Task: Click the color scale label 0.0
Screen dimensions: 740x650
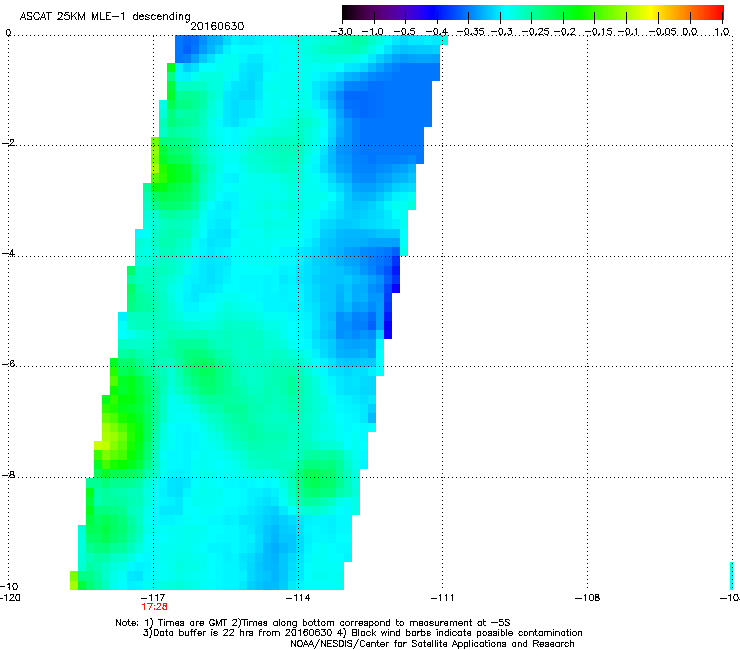Action: point(690,32)
